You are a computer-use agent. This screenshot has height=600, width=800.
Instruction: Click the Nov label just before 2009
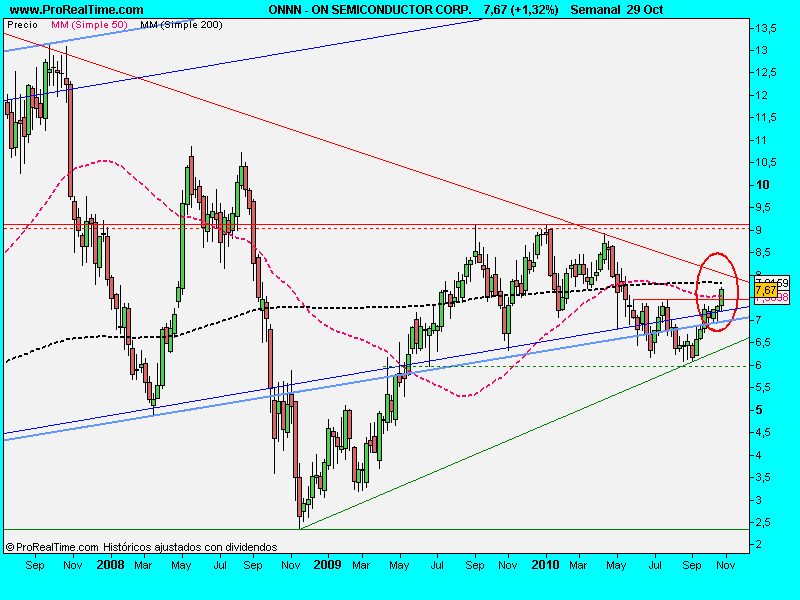pyautogui.click(x=291, y=565)
